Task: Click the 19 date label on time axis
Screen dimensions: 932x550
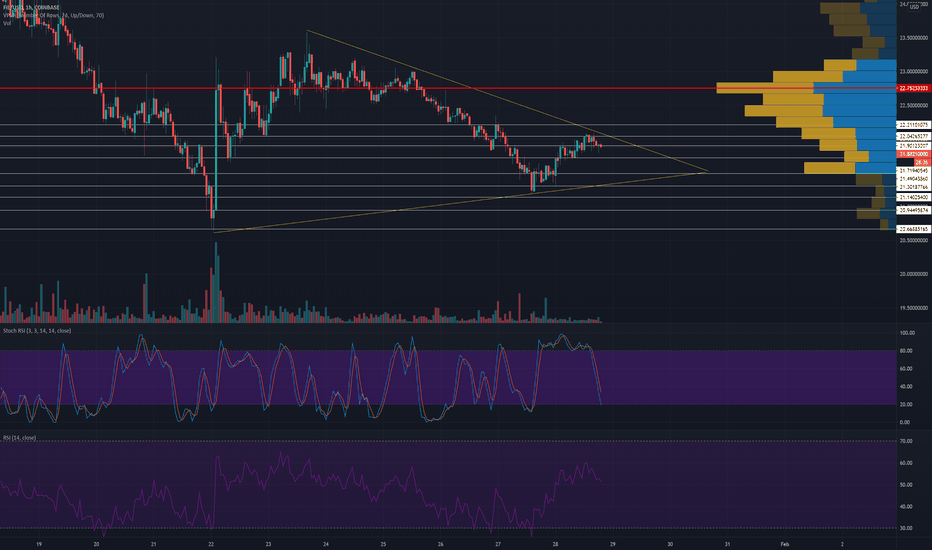Action: click(39, 544)
